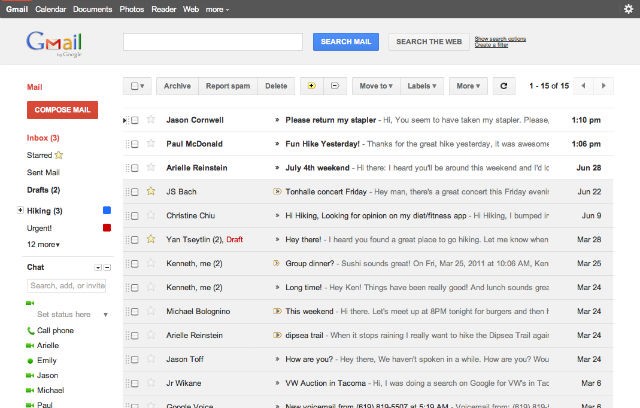This screenshot has width=640, height=408.
Task: Click Emily's green status dot
Action: click(x=30, y=361)
